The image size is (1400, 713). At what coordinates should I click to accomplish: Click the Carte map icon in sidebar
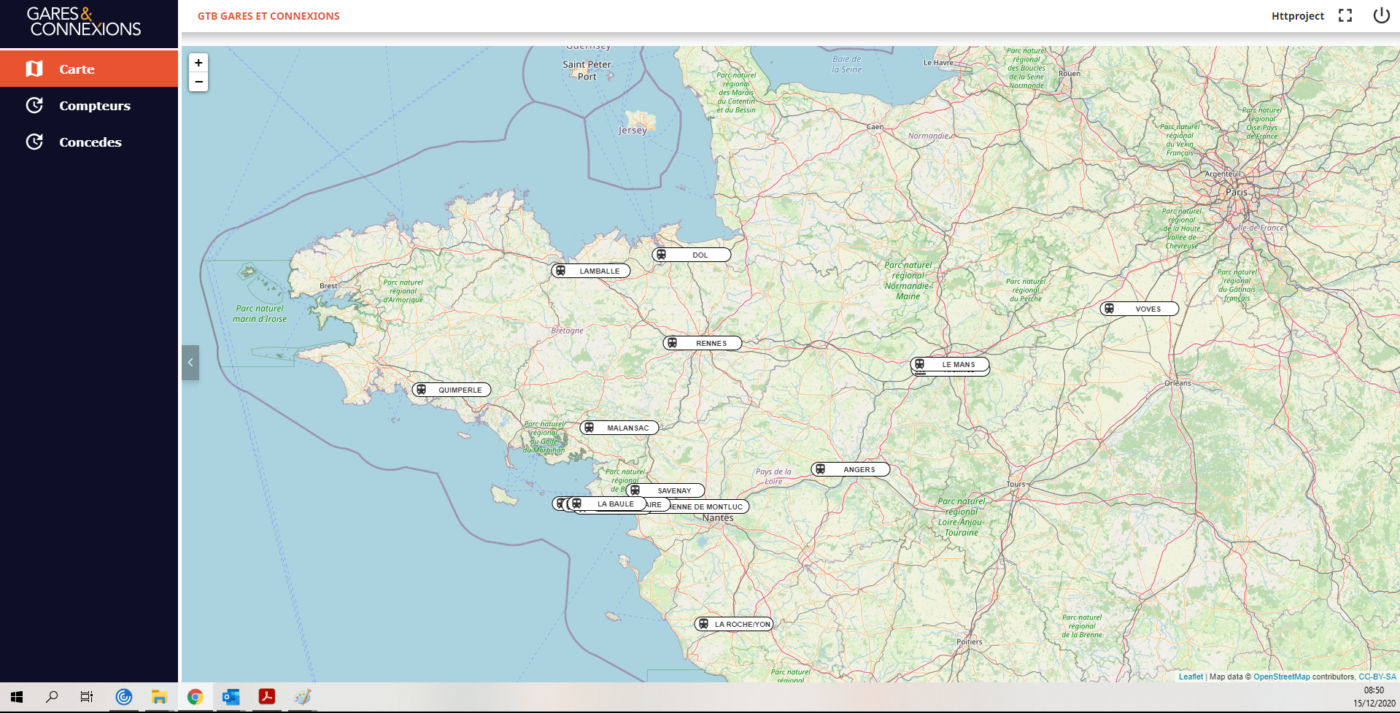tap(34, 69)
